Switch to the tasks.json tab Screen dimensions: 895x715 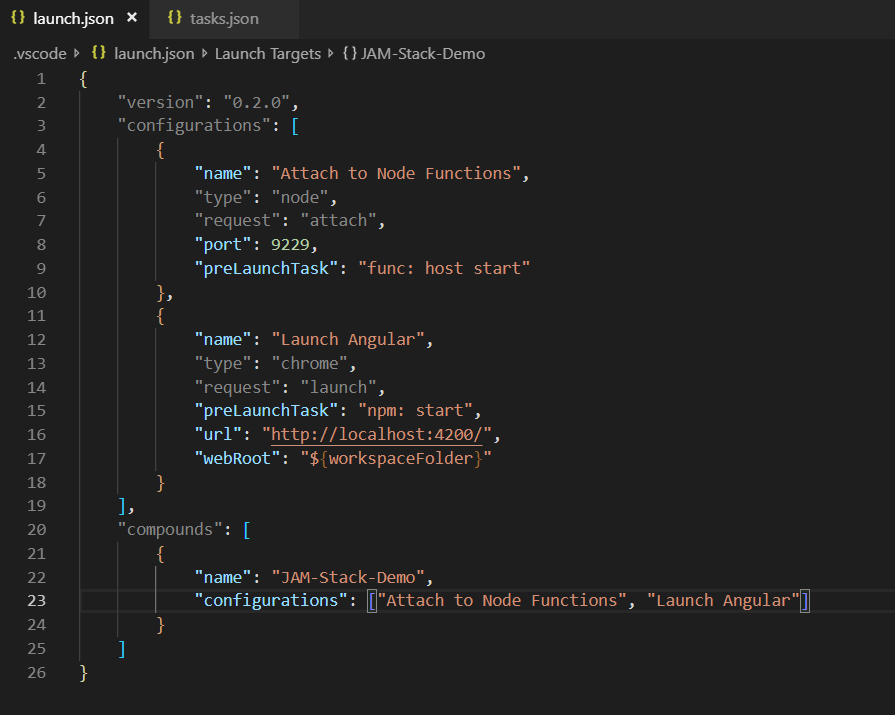220,16
